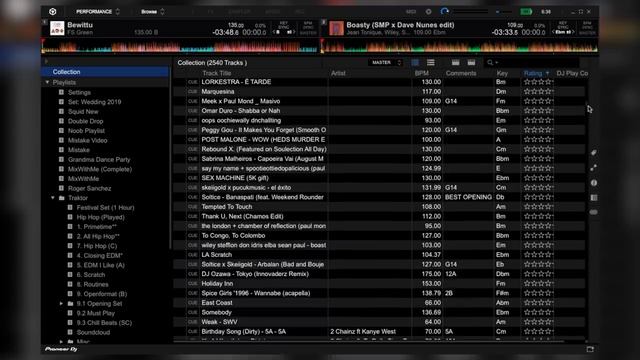Open the Squid New playlist

pos(83,111)
